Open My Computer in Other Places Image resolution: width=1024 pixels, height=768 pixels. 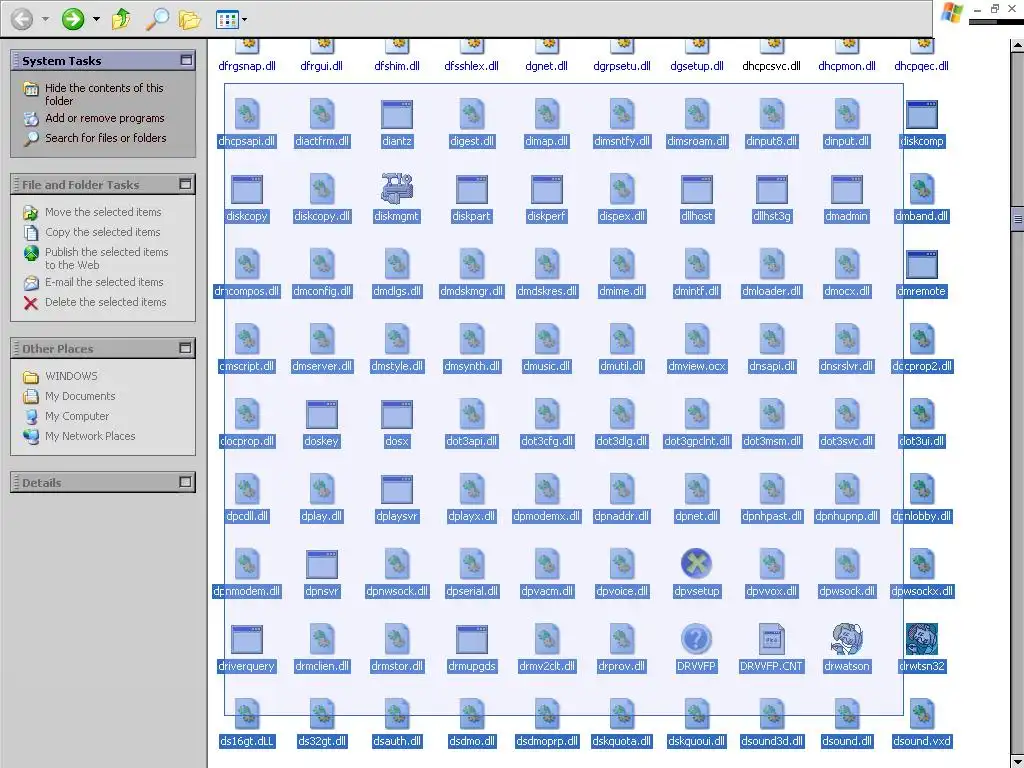(x=76, y=416)
